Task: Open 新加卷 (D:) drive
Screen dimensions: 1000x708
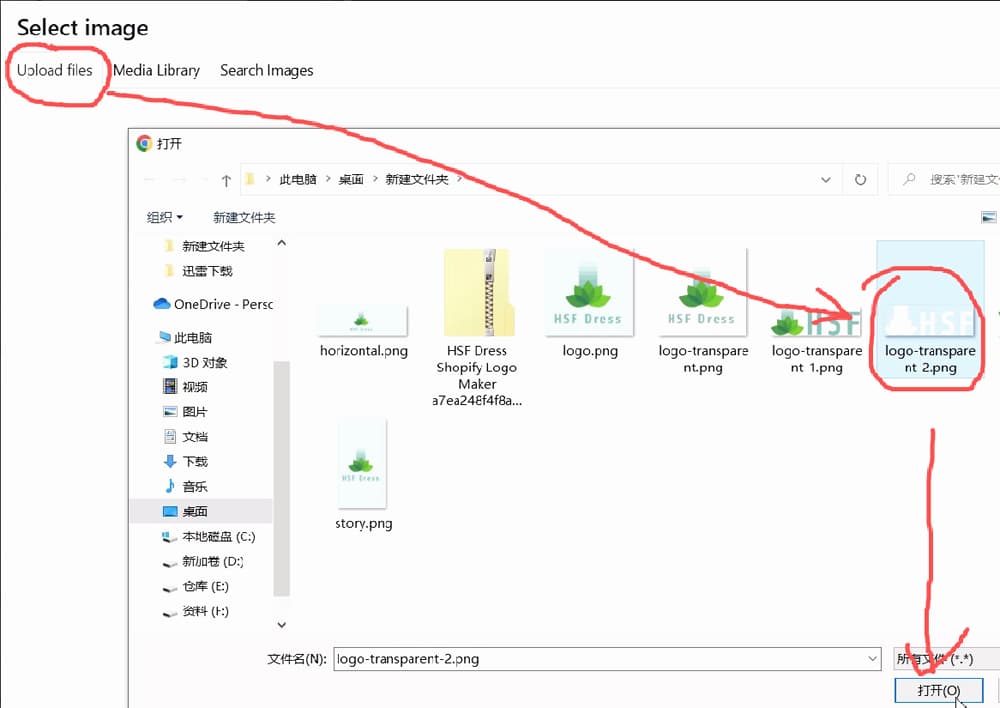Action: 203,562
